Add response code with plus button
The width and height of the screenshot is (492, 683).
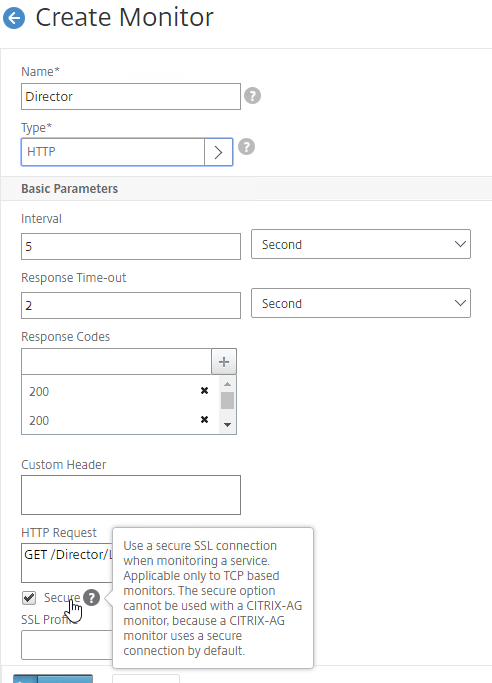(x=224, y=362)
